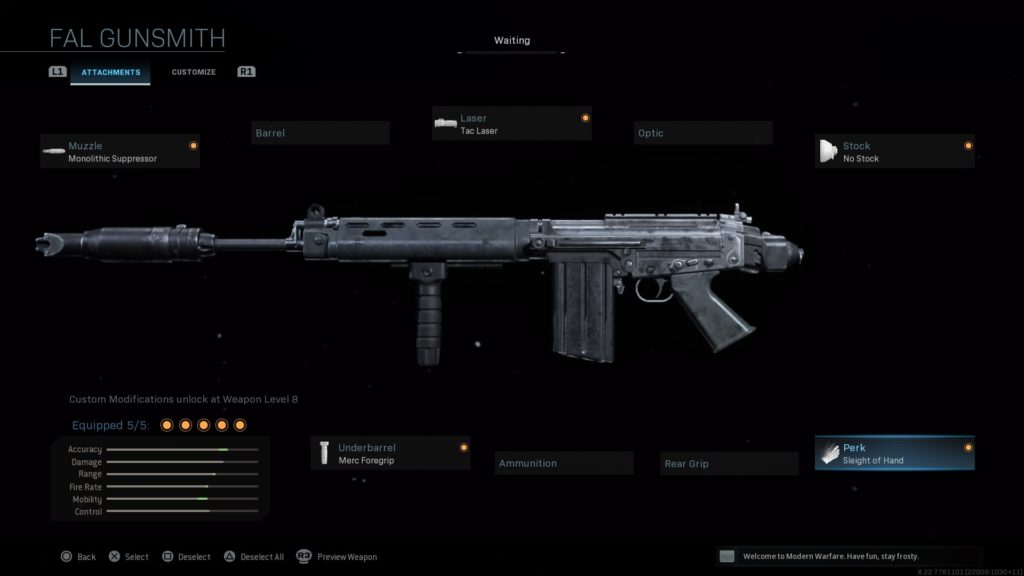Open the empty Ammunition attachment slot

564,463
